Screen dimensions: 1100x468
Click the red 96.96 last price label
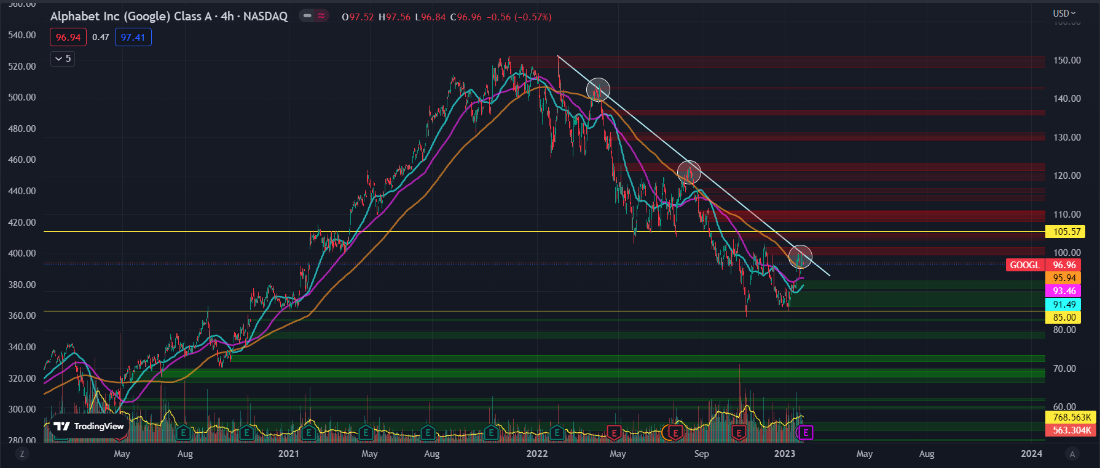(1065, 265)
